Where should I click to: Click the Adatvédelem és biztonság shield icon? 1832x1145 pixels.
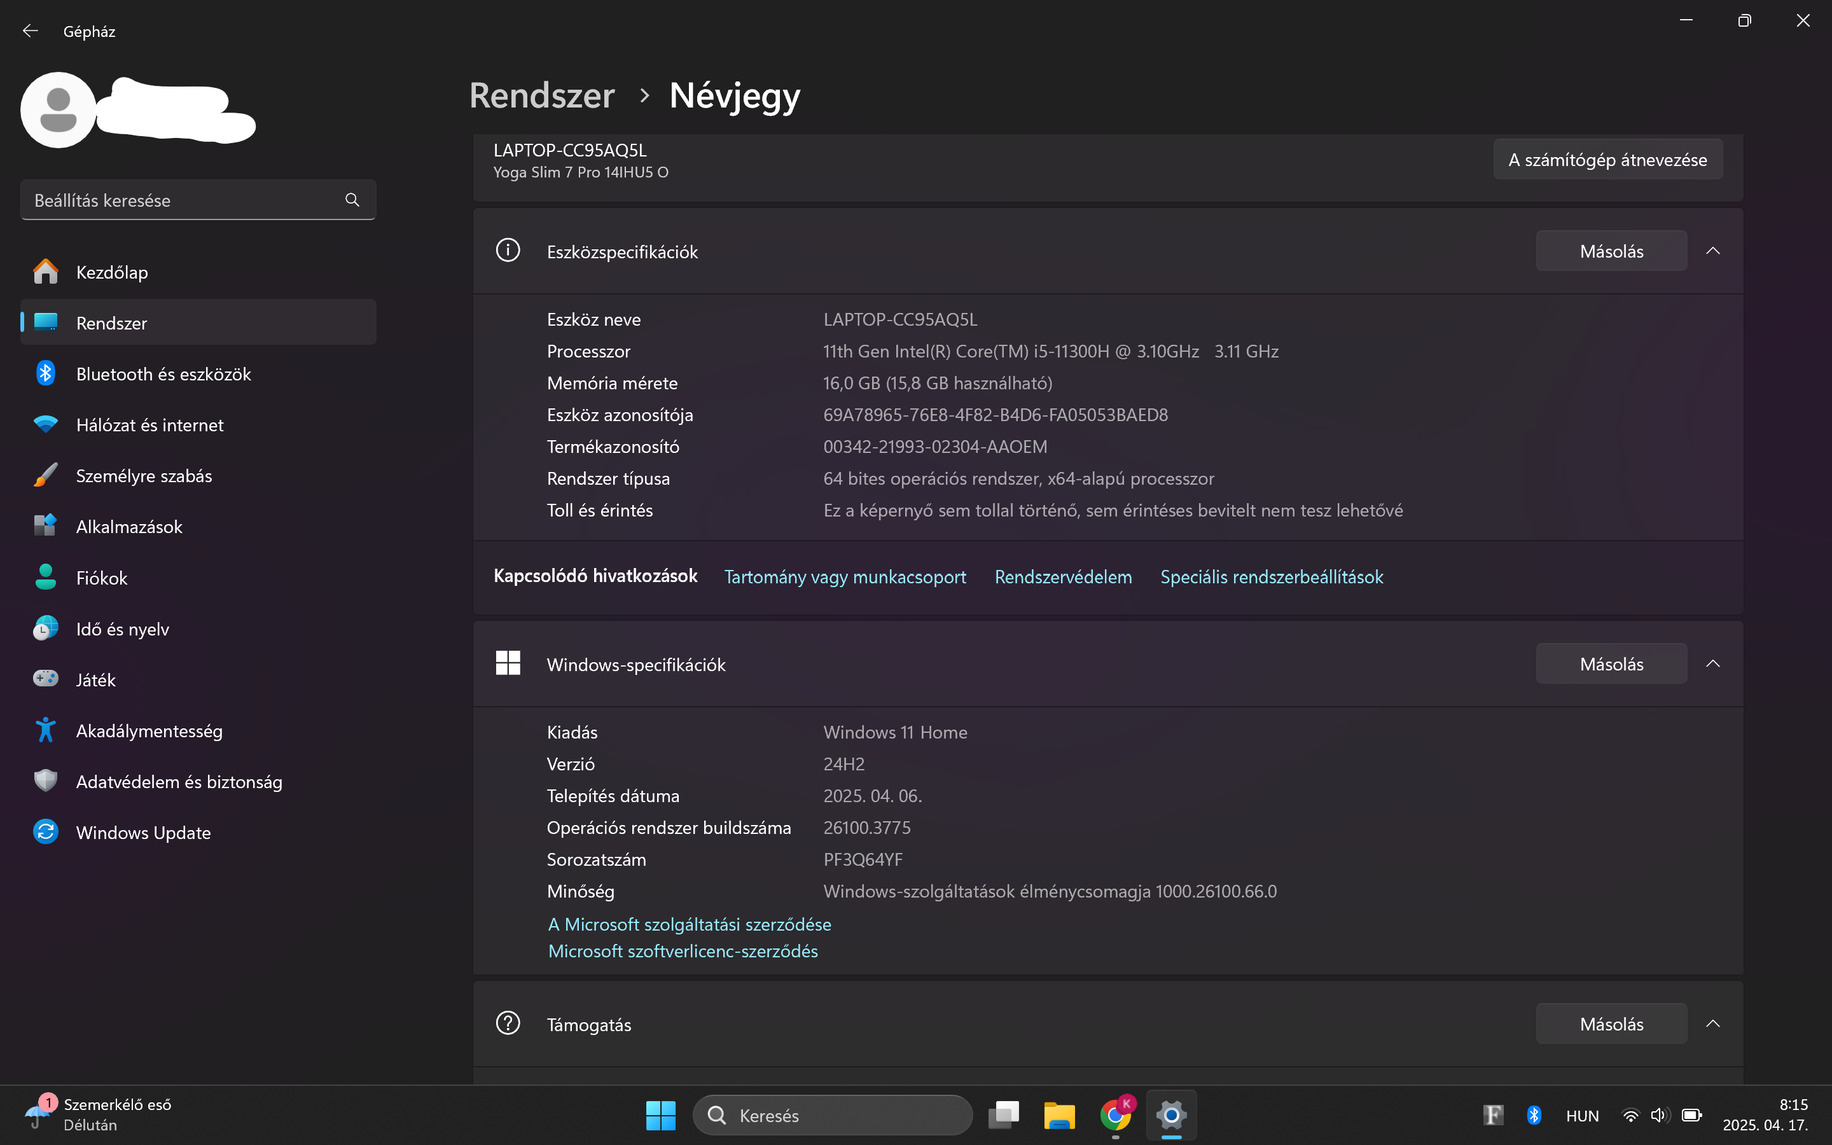46,781
